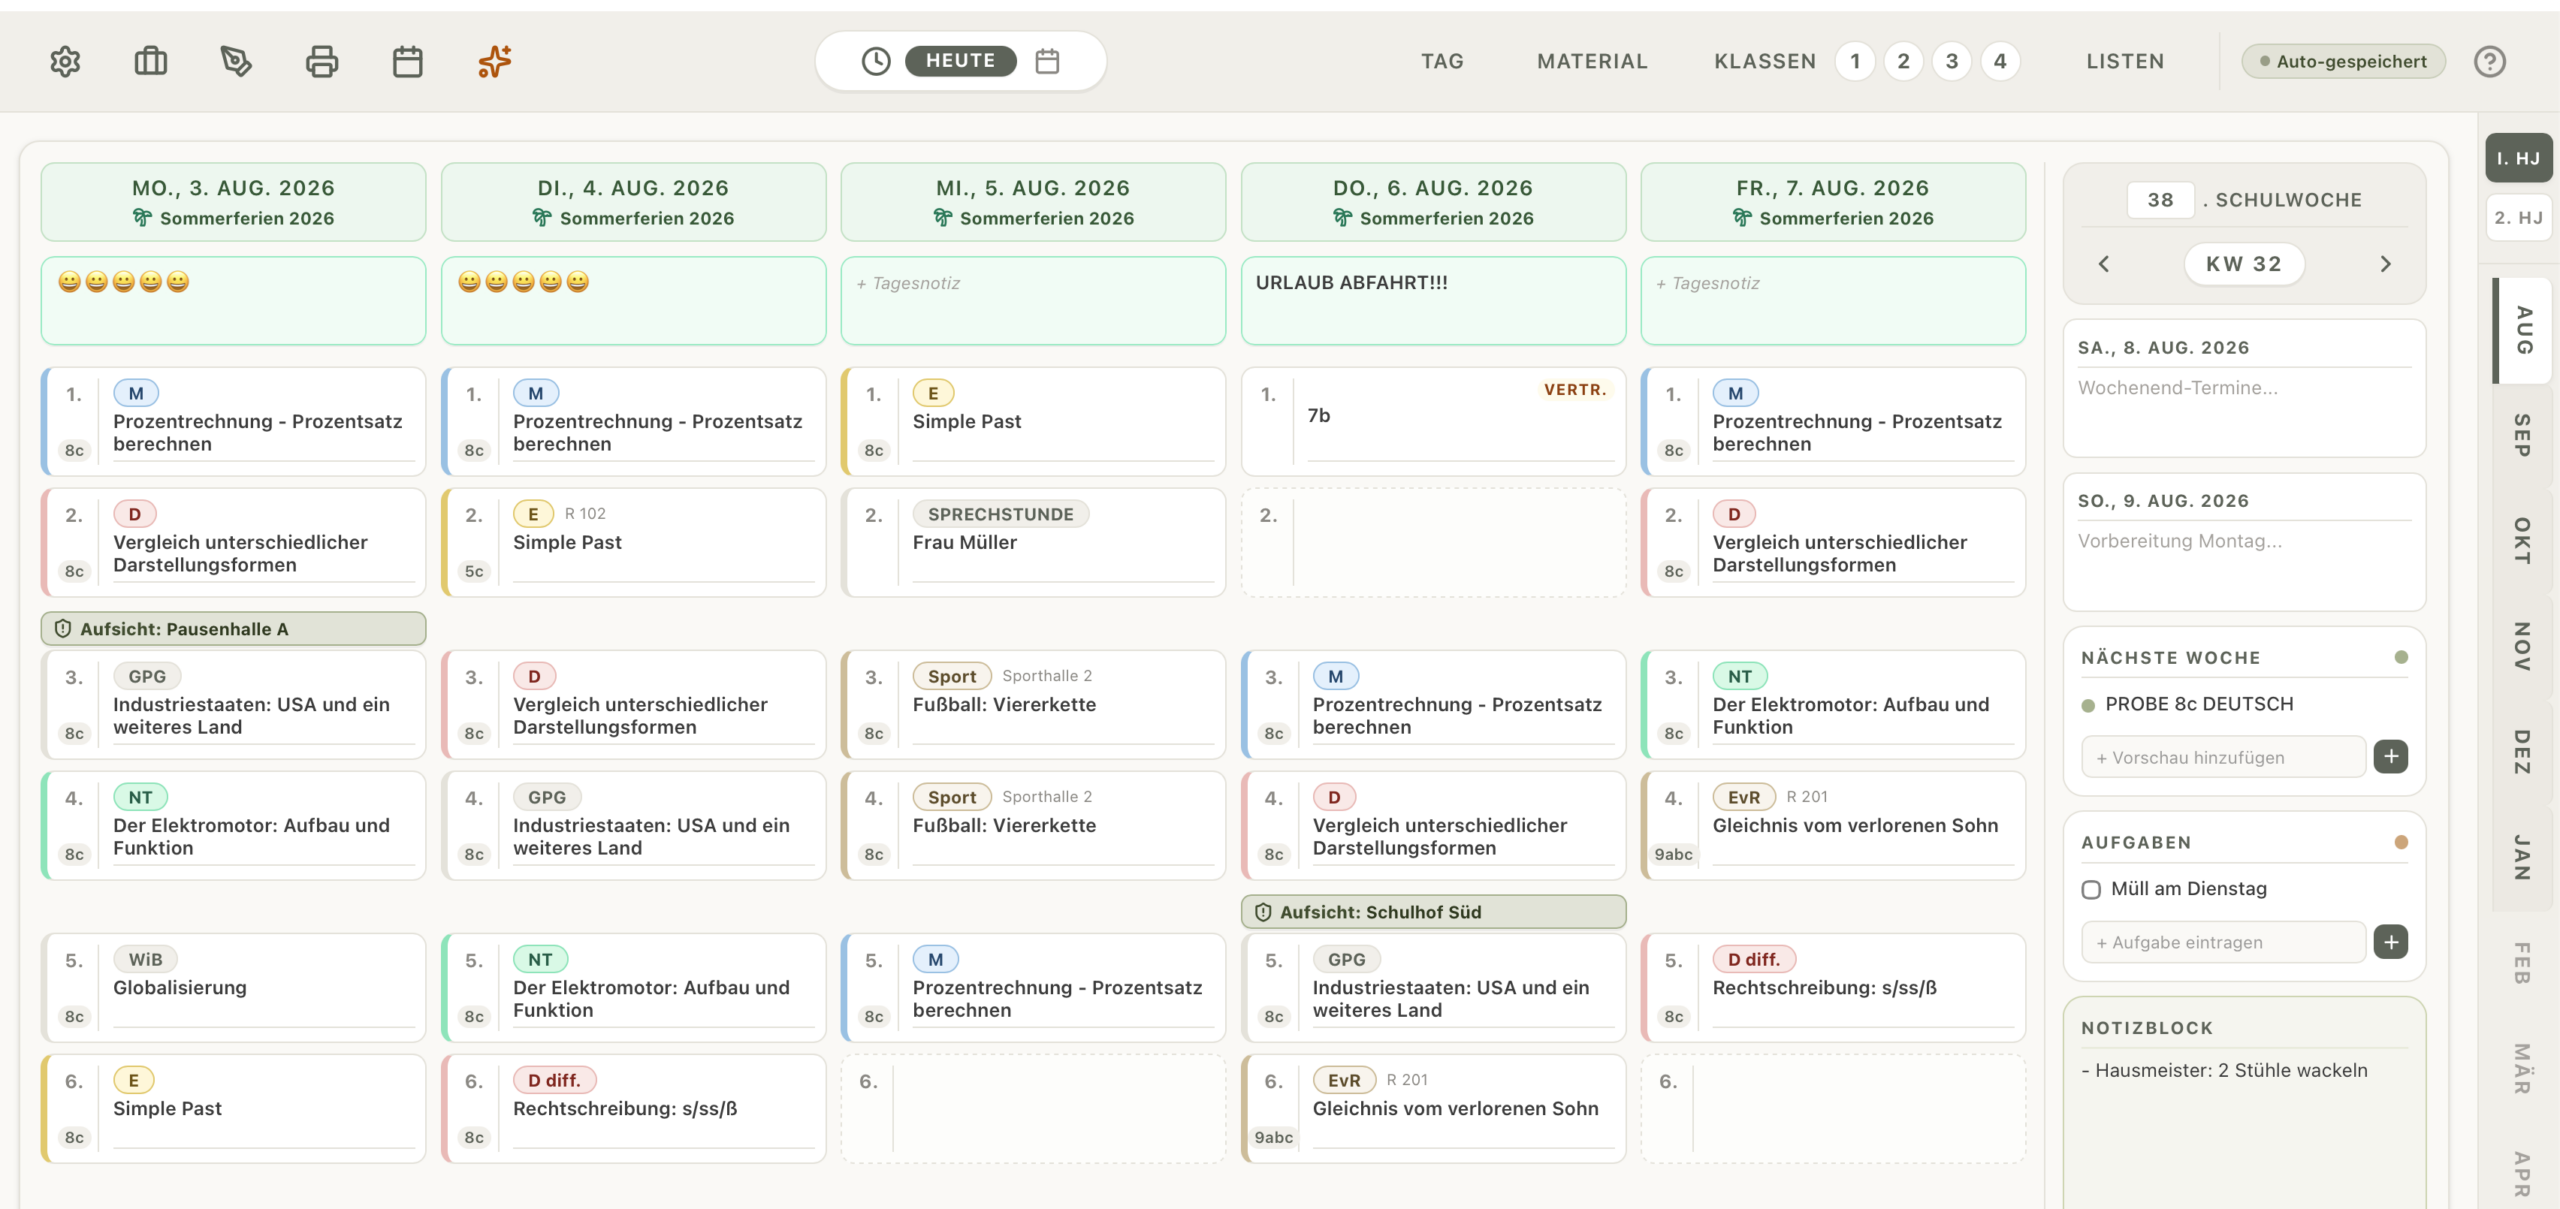Open the calendar icon in left toolbar
This screenshot has height=1209, width=2560.
tap(408, 61)
